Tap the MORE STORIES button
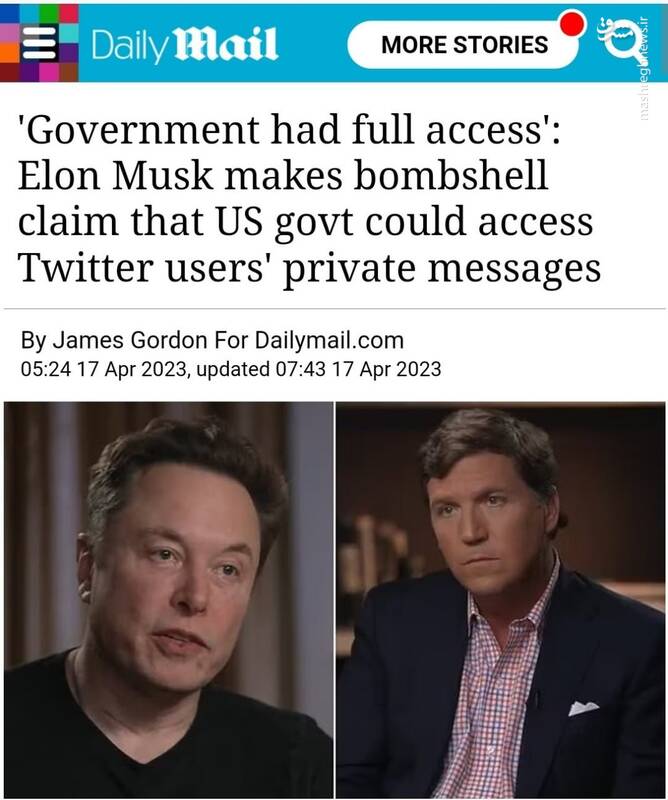The image size is (668, 800). pos(463,45)
